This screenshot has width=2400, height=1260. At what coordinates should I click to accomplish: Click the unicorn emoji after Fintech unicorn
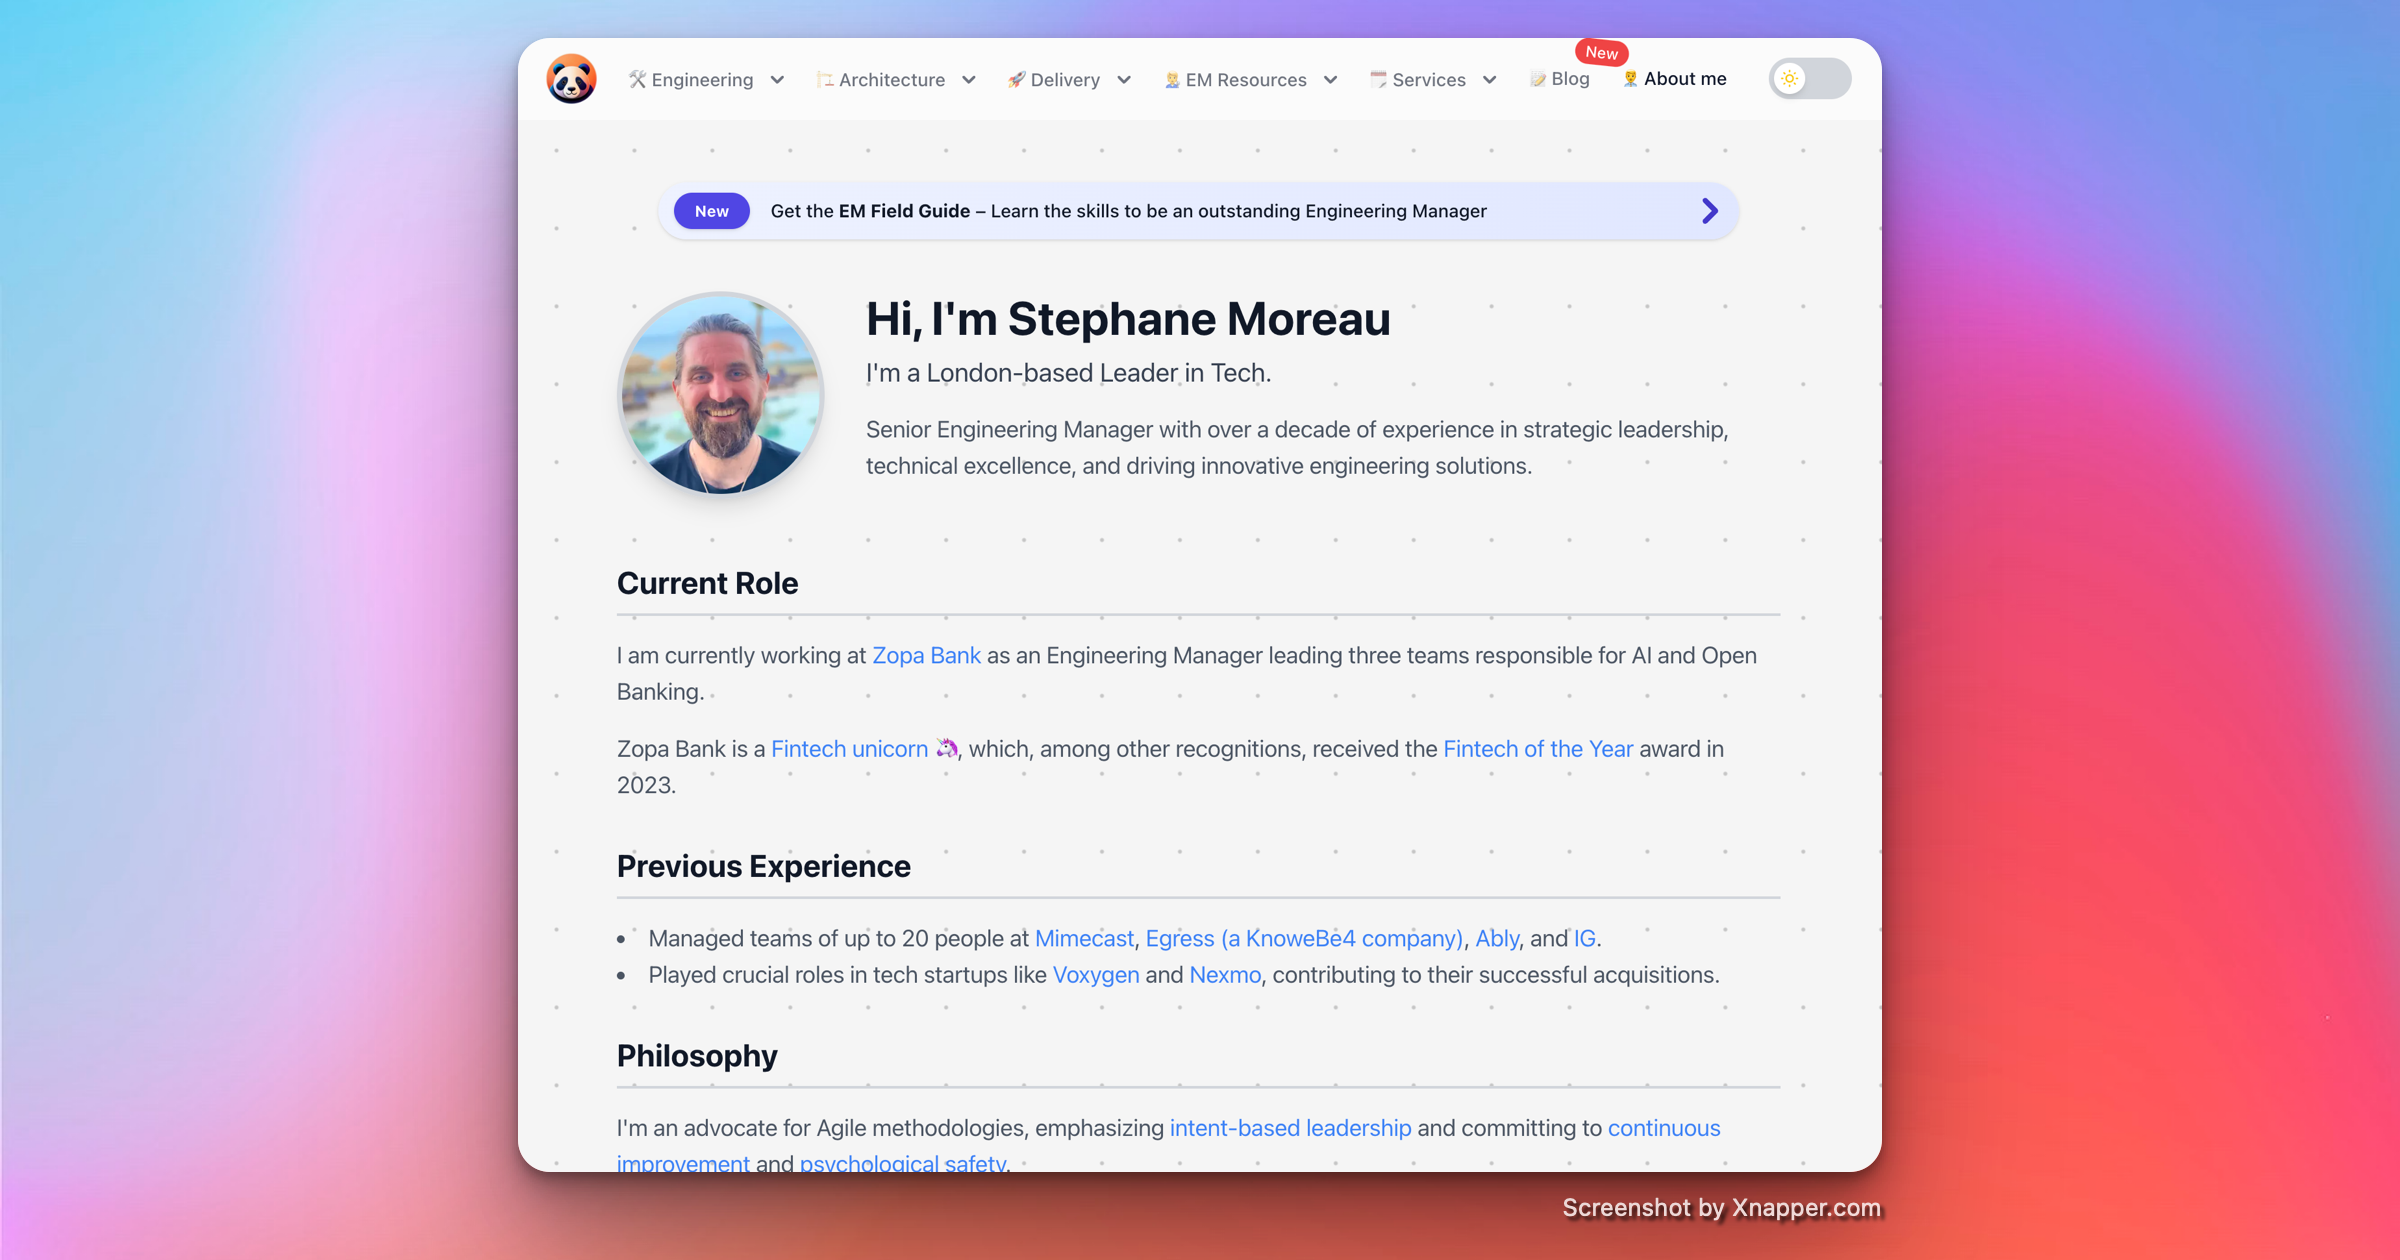click(x=946, y=748)
